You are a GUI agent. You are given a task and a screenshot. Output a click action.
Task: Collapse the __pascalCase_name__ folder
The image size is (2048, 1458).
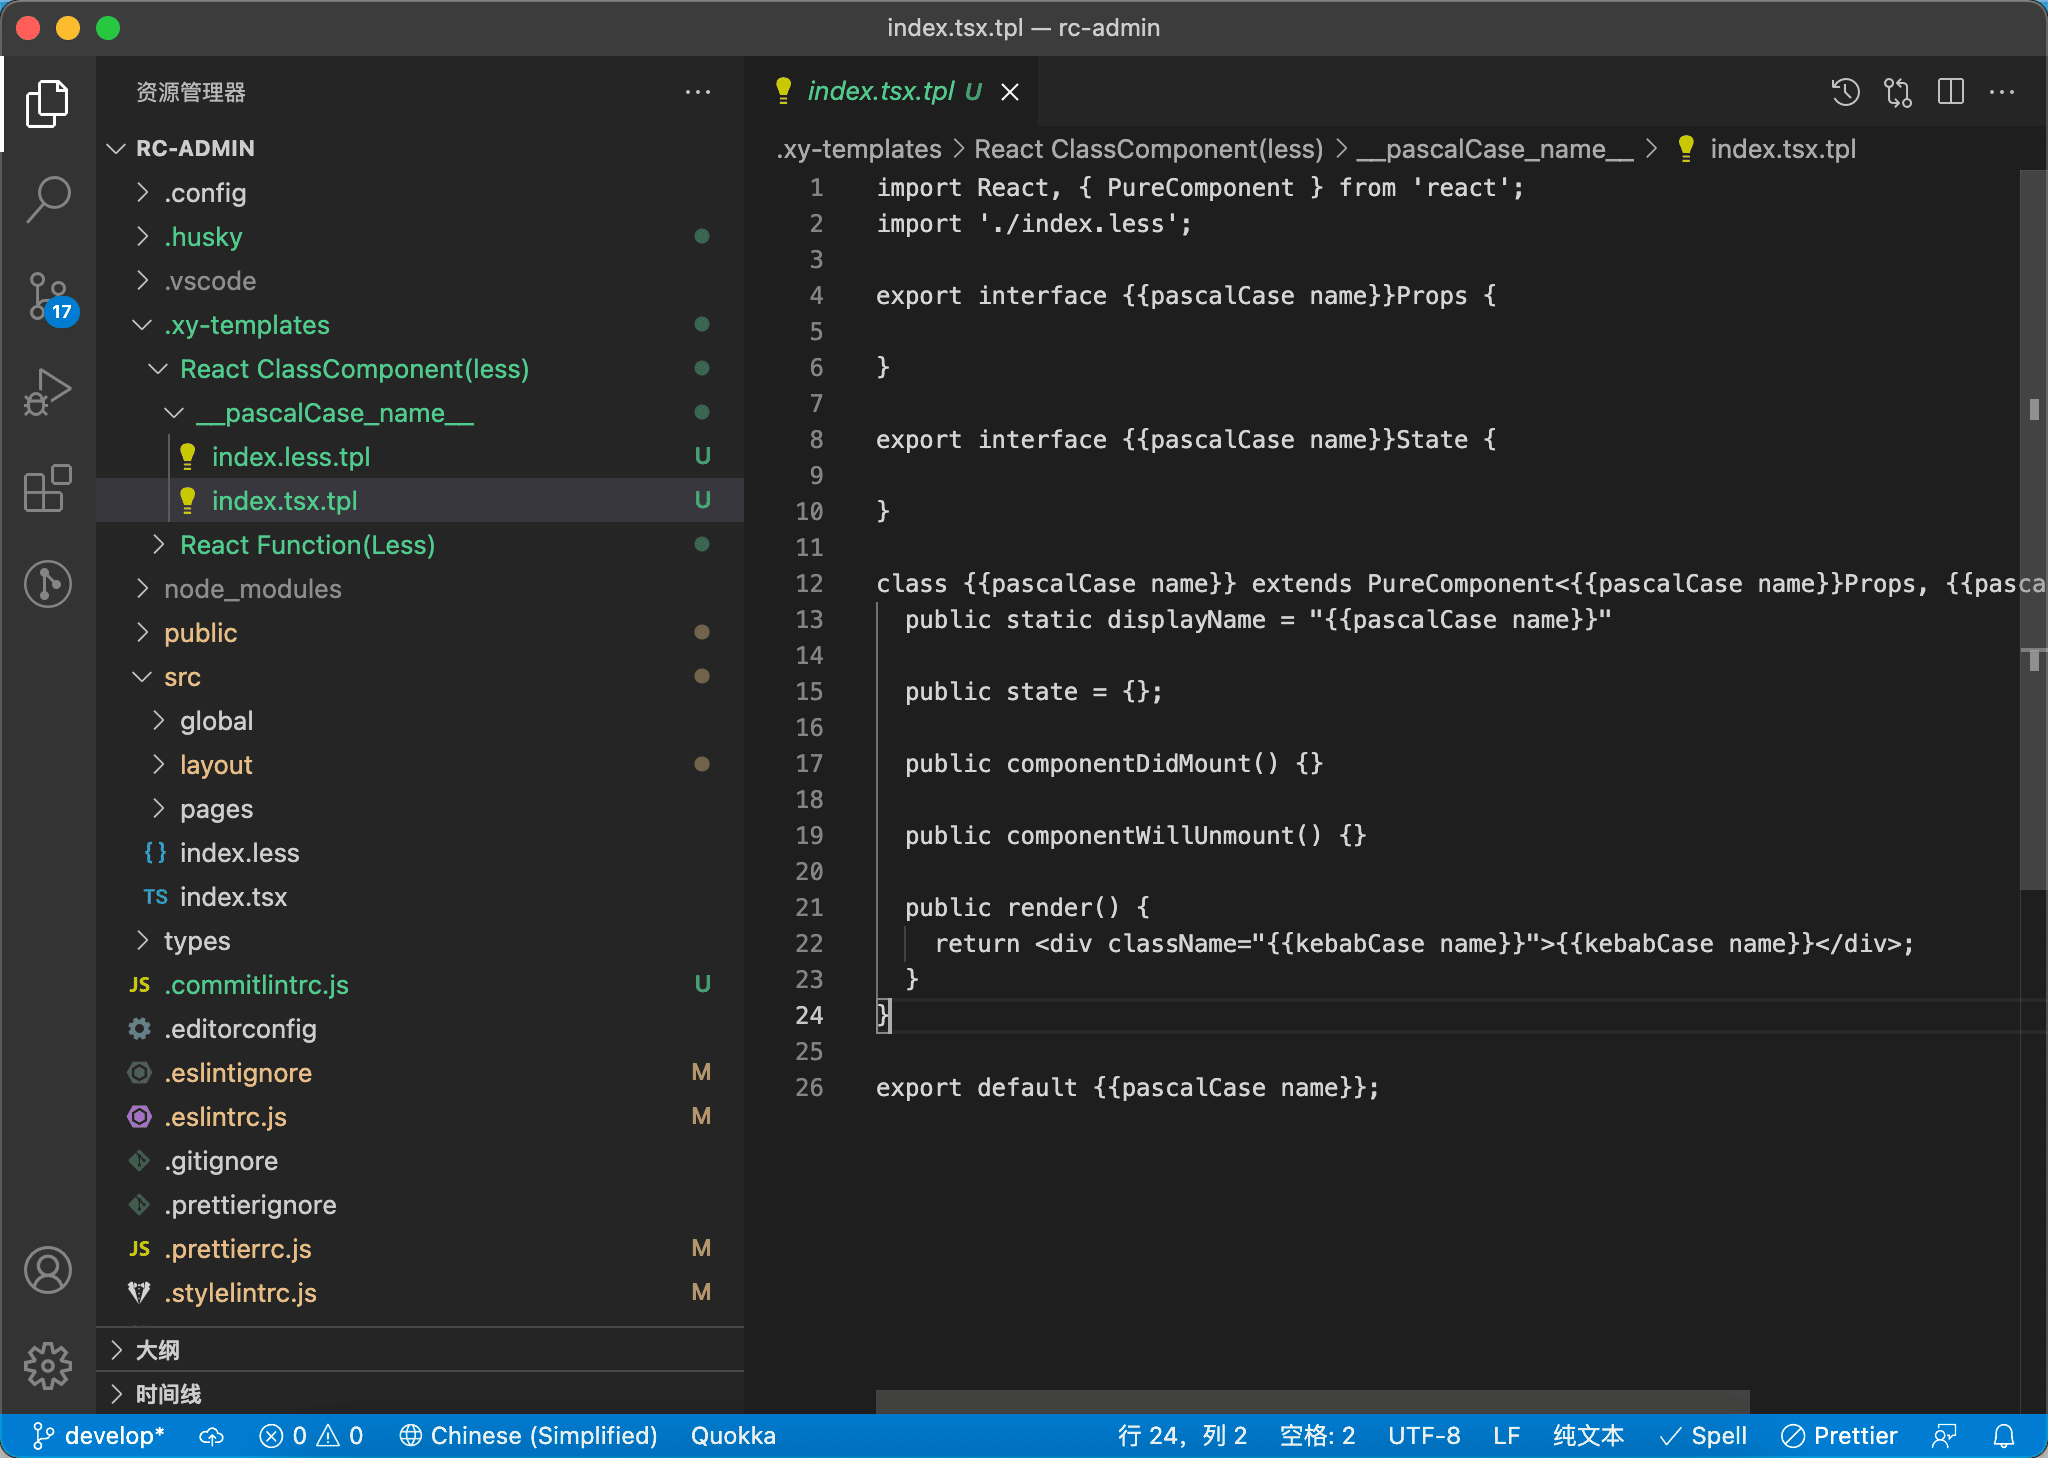coord(420,412)
